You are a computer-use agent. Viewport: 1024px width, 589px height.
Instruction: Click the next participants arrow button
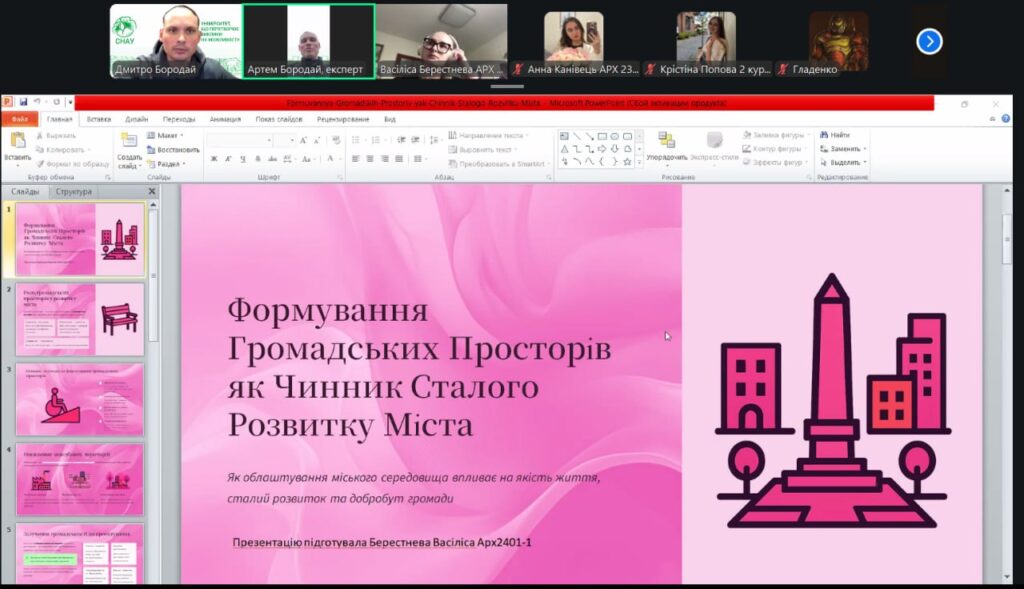coord(929,41)
